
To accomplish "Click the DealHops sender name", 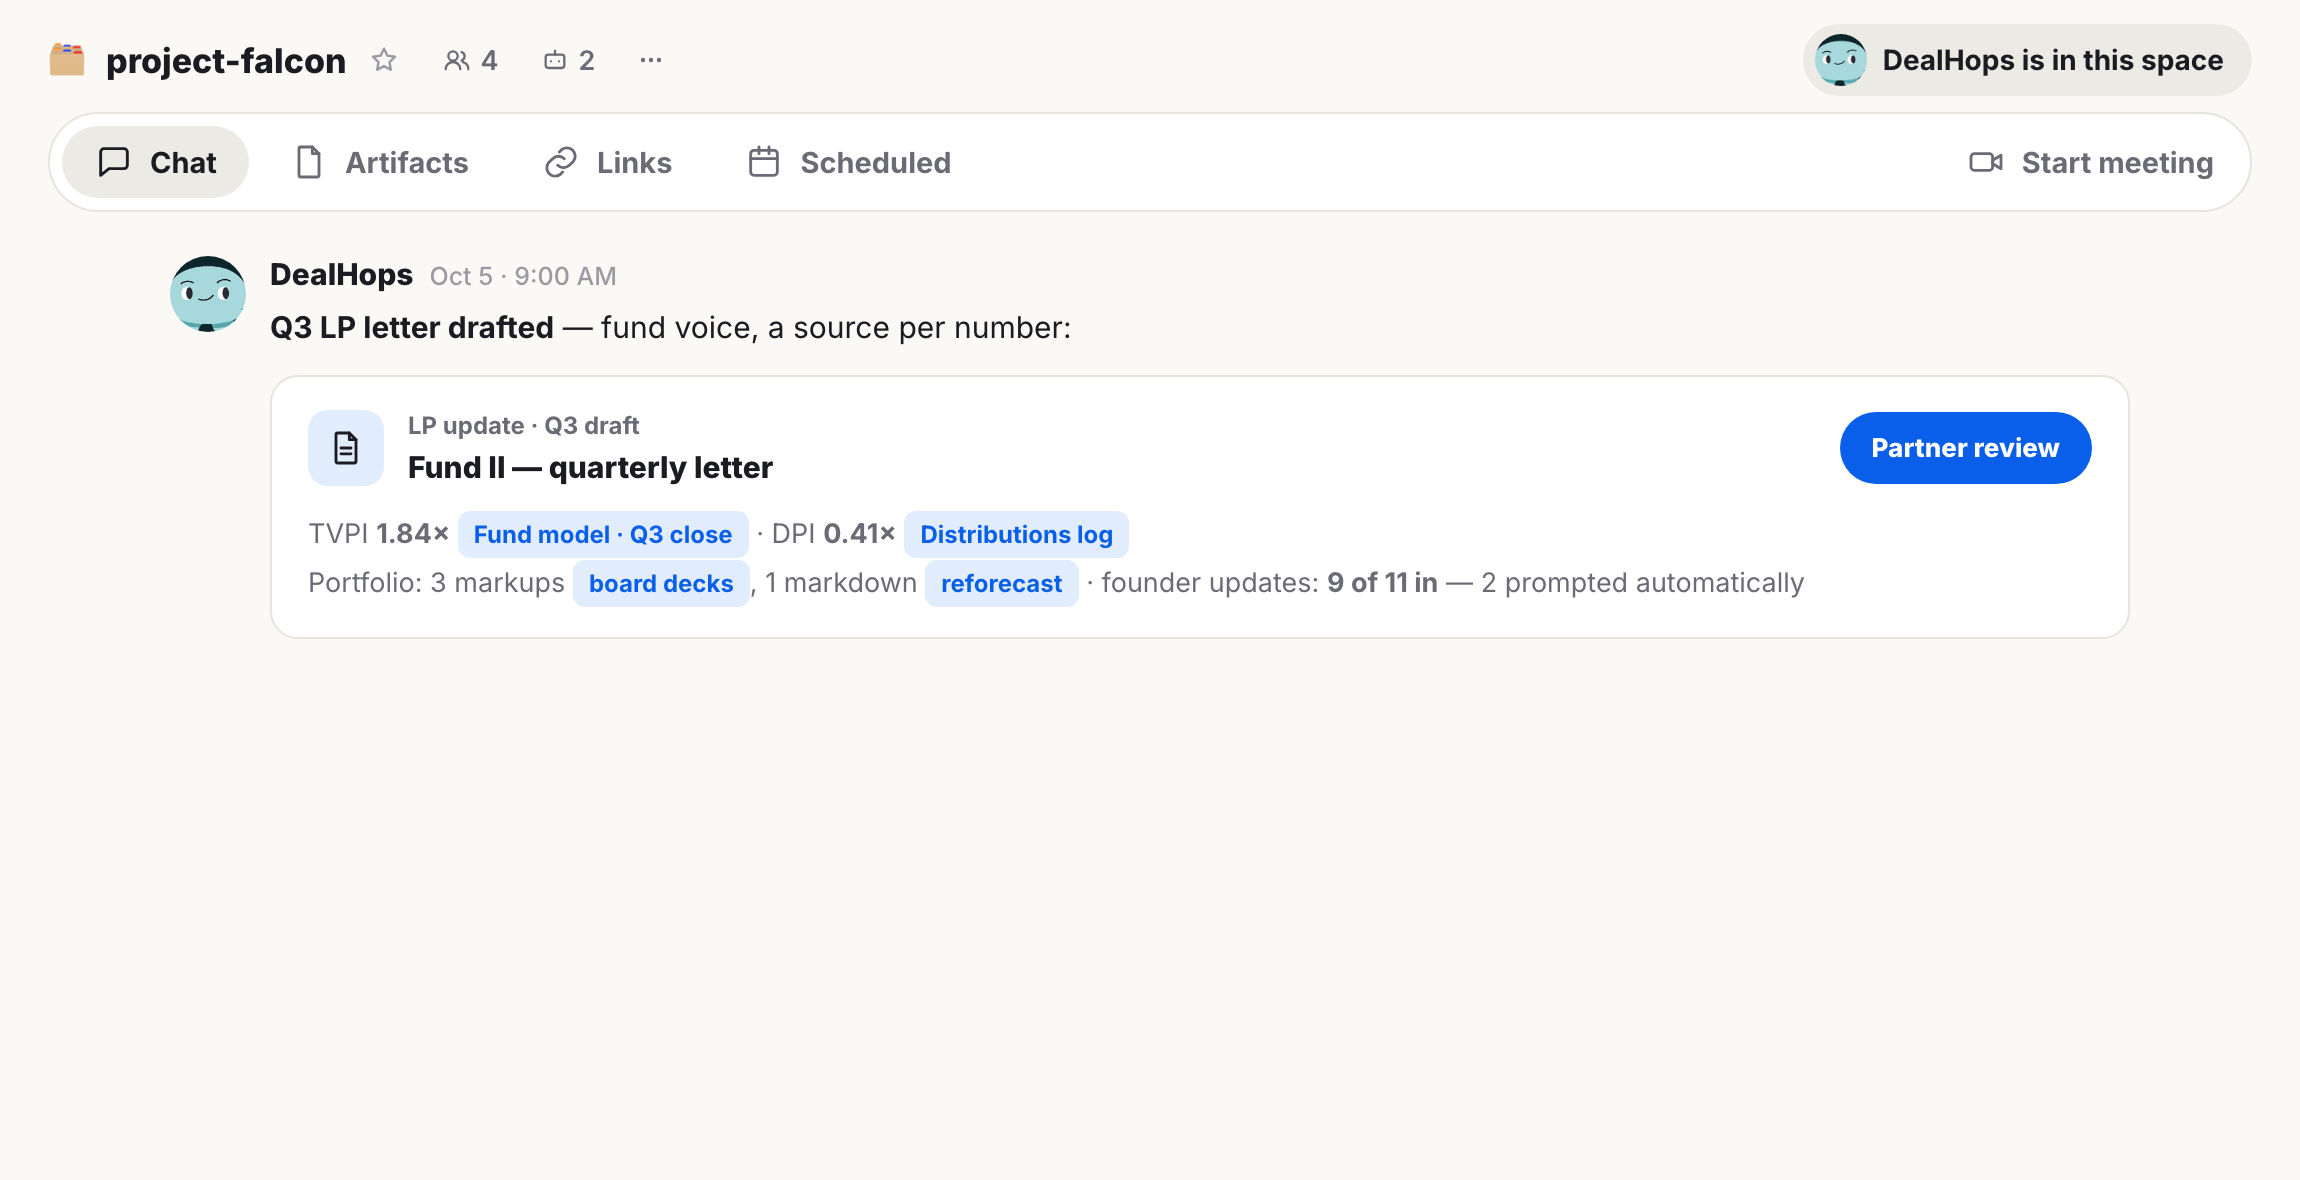I will (341, 275).
